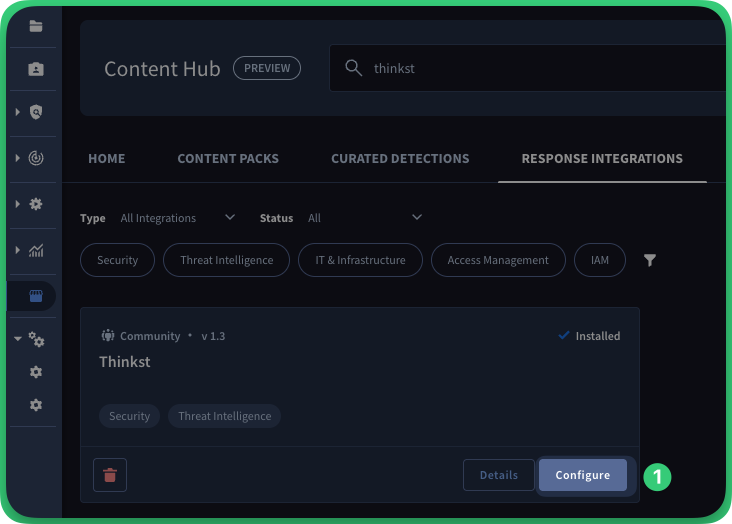This screenshot has width=732, height=524.
Task: Click the highlighted marketplace store icon
Action: coord(36,296)
